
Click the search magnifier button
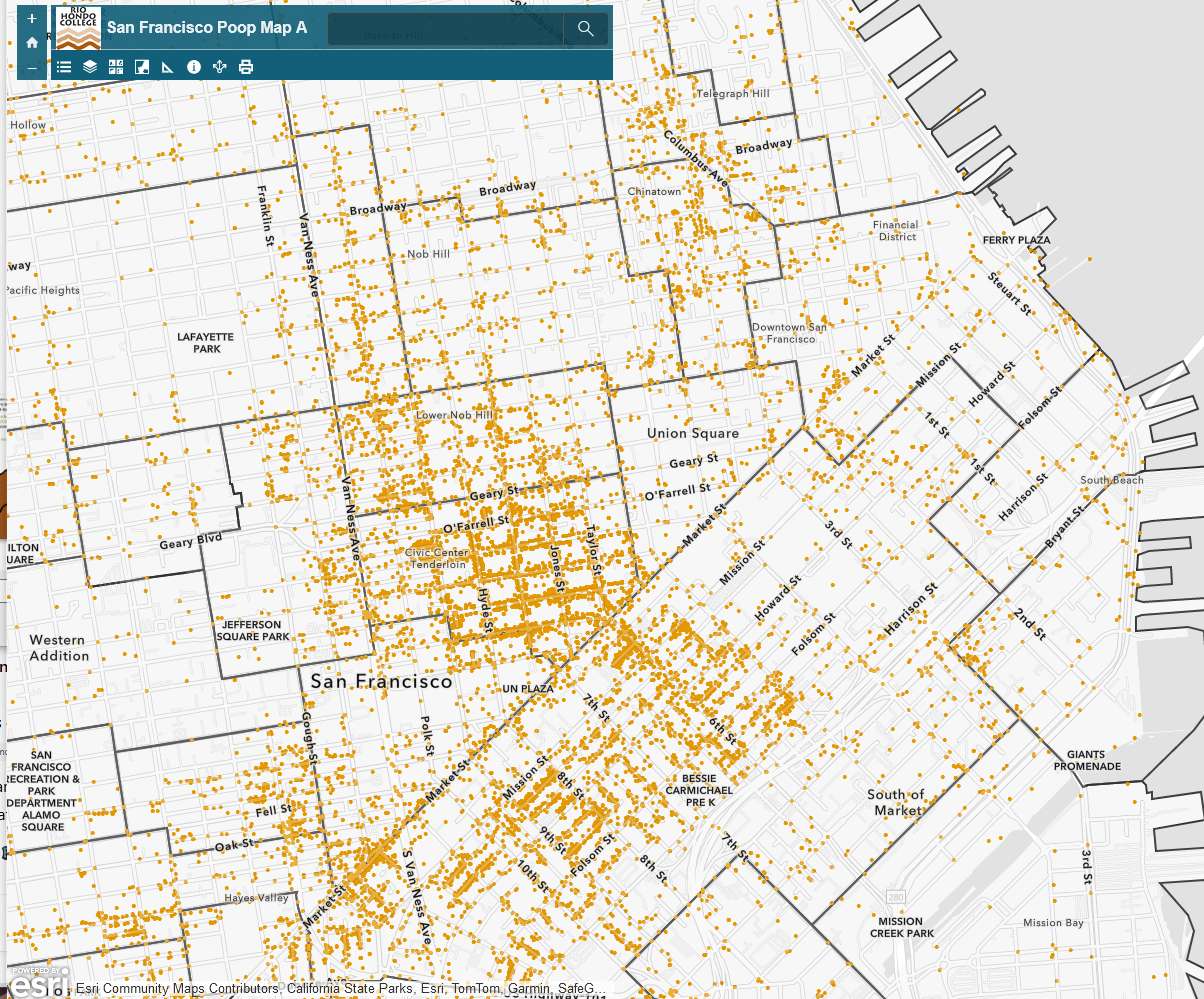[x=586, y=29]
